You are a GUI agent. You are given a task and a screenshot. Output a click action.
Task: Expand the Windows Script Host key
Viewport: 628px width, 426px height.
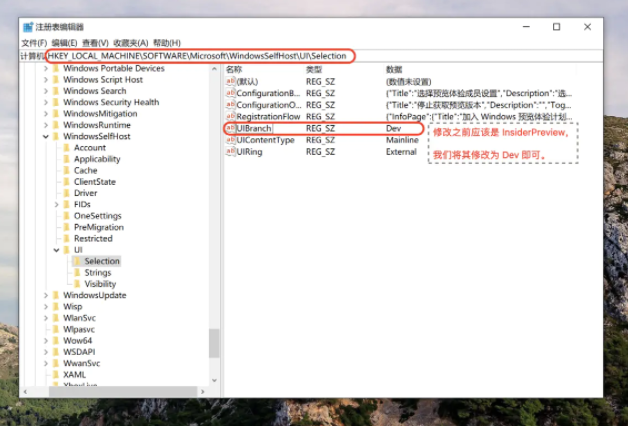(46, 80)
